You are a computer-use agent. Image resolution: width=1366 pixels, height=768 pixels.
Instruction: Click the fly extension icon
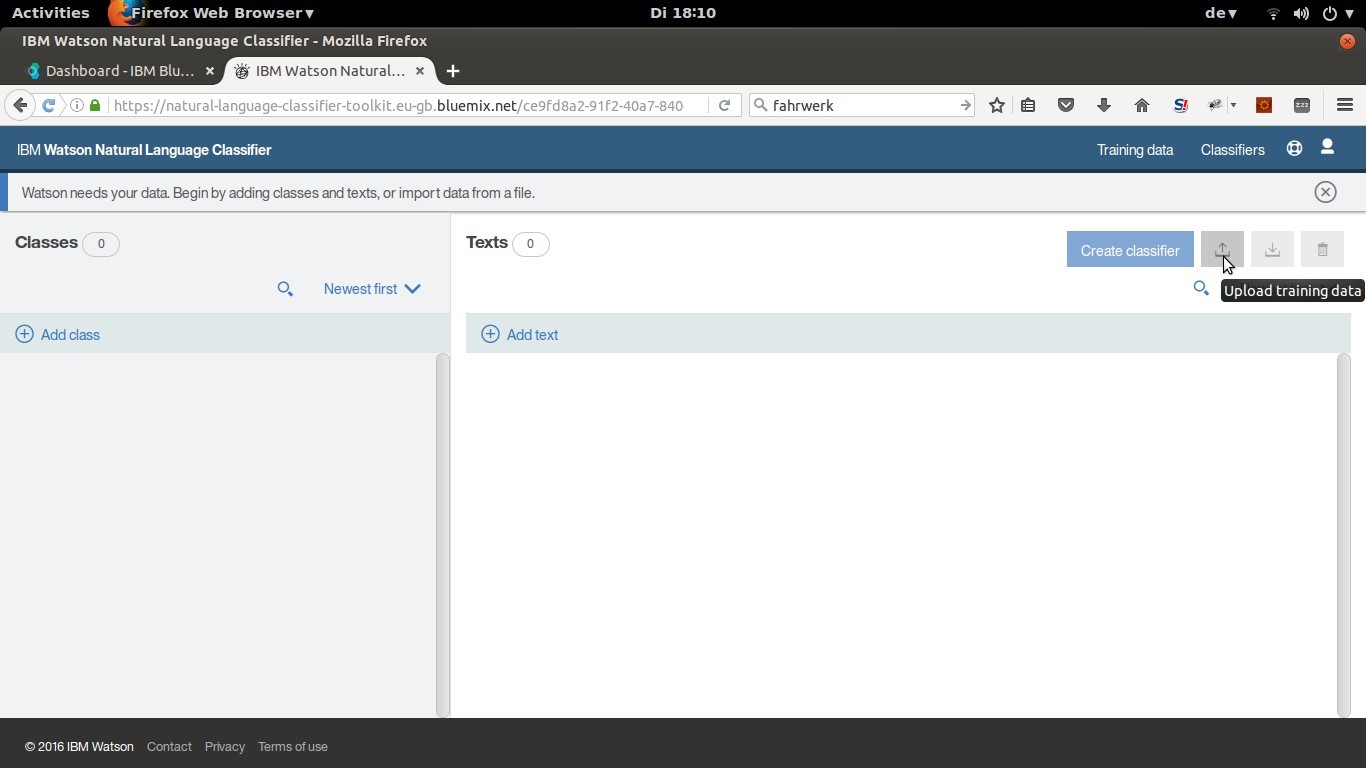(x=1216, y=105)
